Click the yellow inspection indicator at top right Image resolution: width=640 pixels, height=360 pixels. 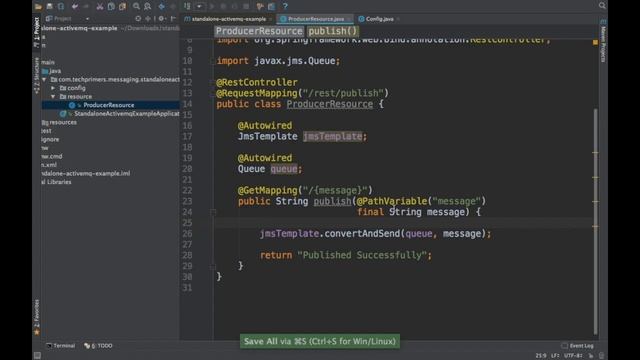(595, 42)
